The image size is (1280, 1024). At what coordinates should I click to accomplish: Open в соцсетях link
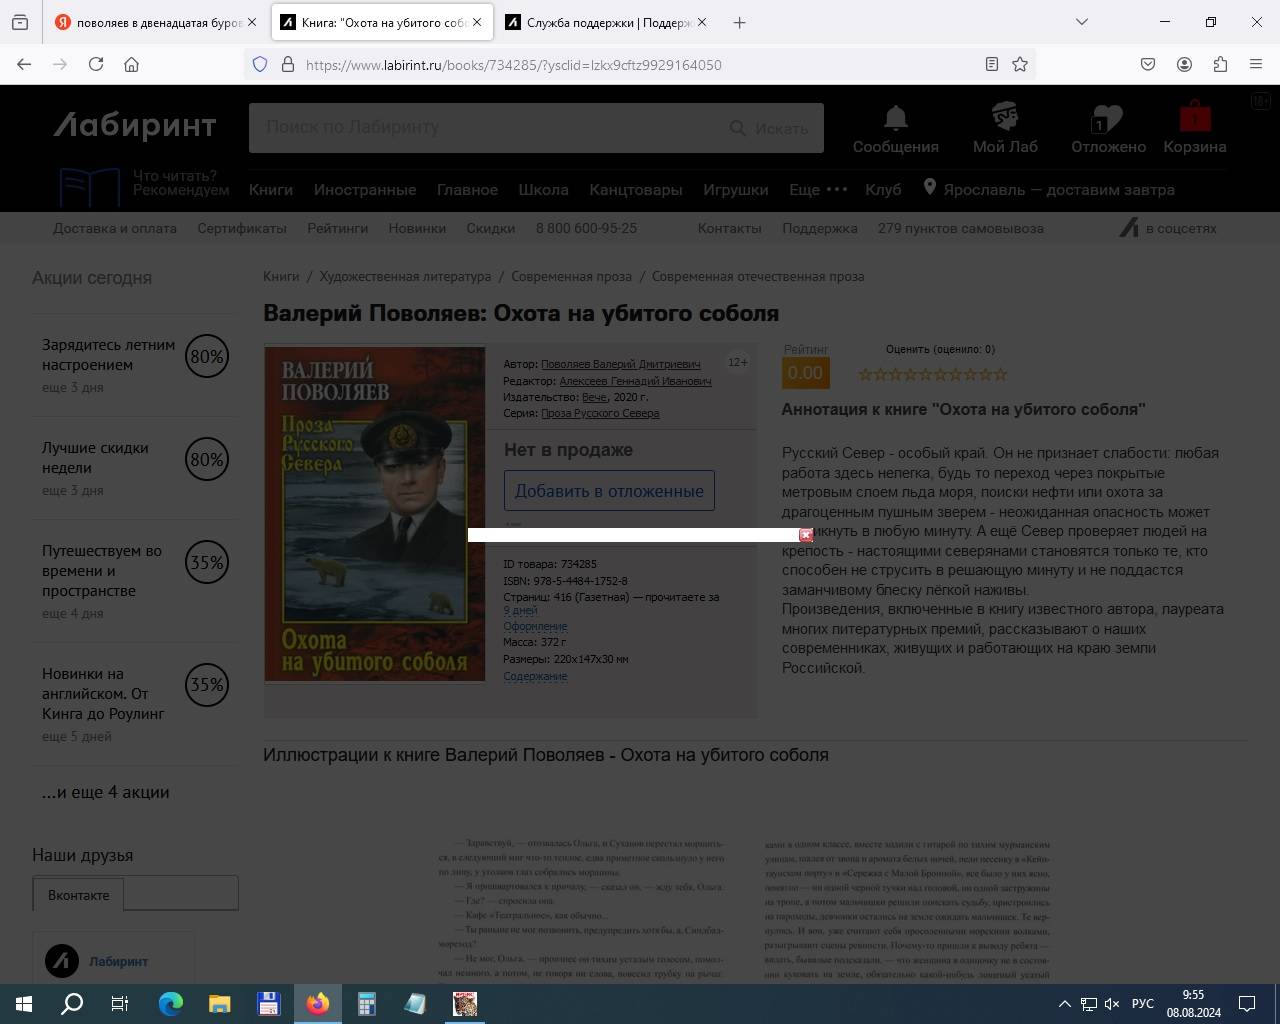pyautogui.click(x=1168, y=228)
